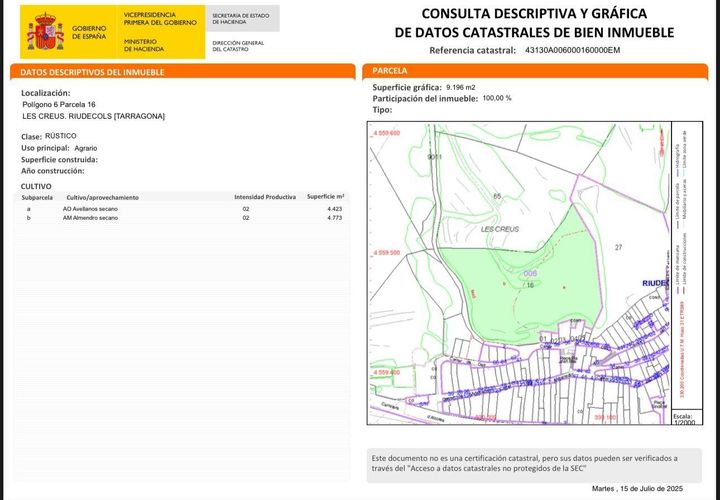Select 'AO Avellanos secano' crop row

(182, 209)
